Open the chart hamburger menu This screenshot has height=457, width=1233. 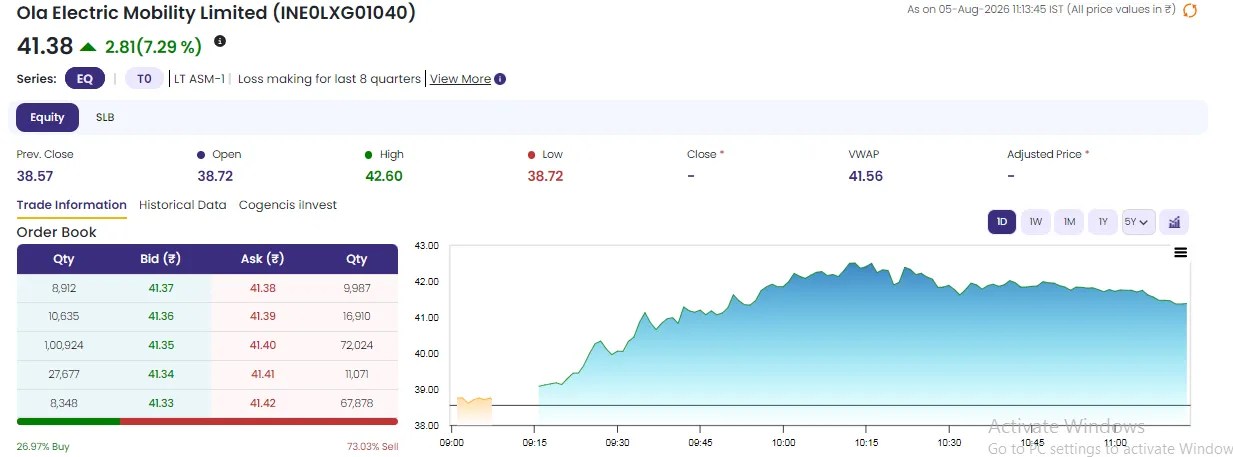click(1180, 253)
